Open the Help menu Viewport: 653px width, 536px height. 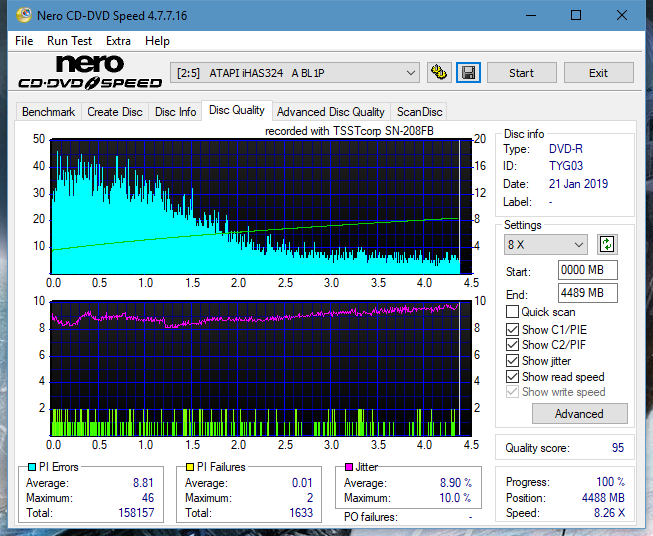point(157,41)
